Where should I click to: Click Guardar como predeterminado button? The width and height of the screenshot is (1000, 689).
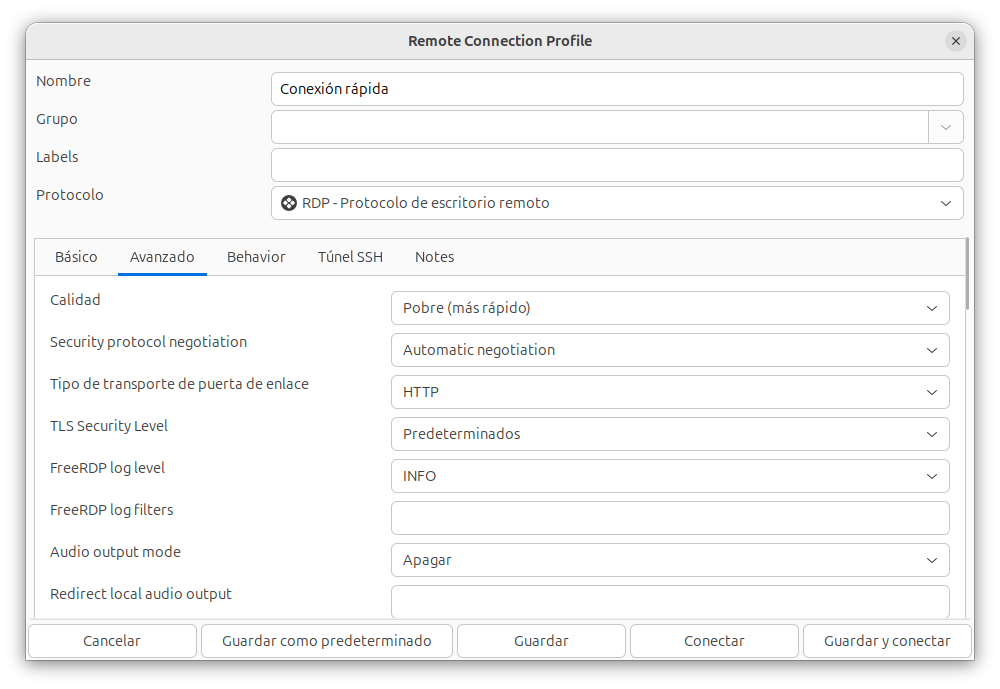(327, 641)
